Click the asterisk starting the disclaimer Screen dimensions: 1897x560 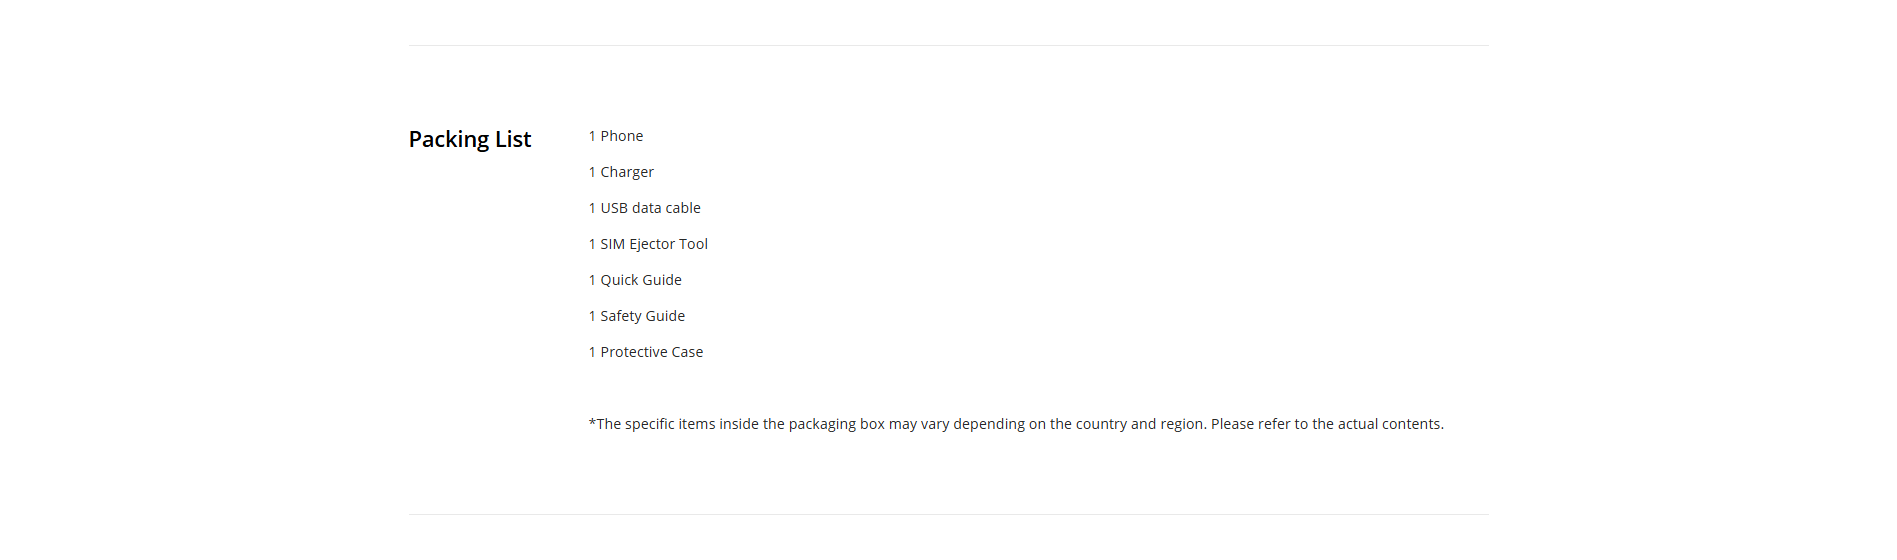[592, 423]
